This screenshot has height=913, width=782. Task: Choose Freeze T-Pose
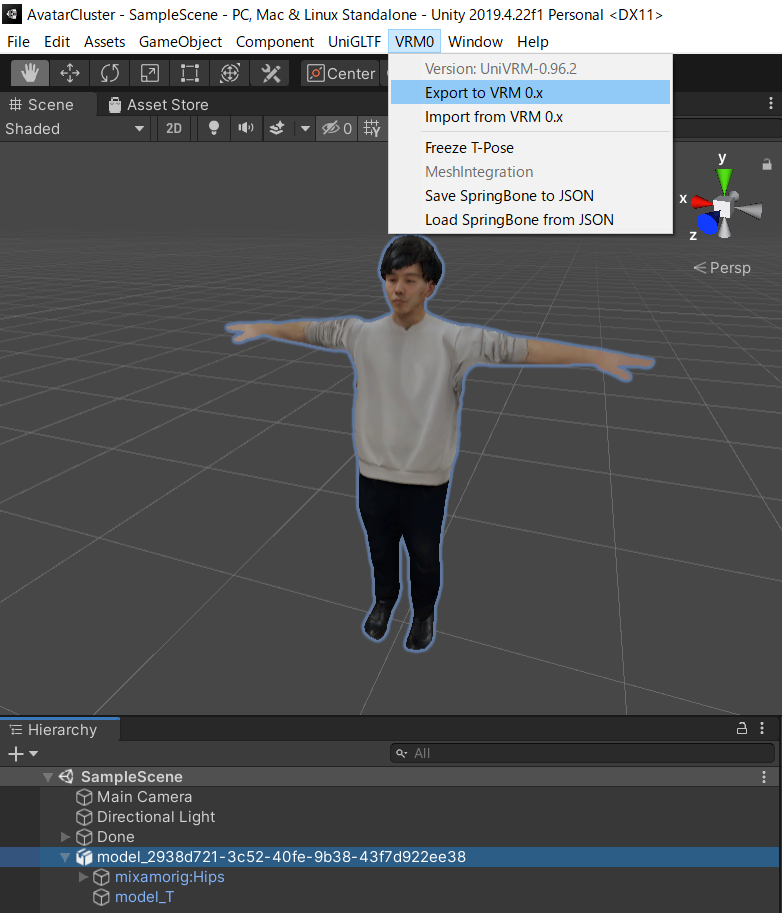click(530, 148)
